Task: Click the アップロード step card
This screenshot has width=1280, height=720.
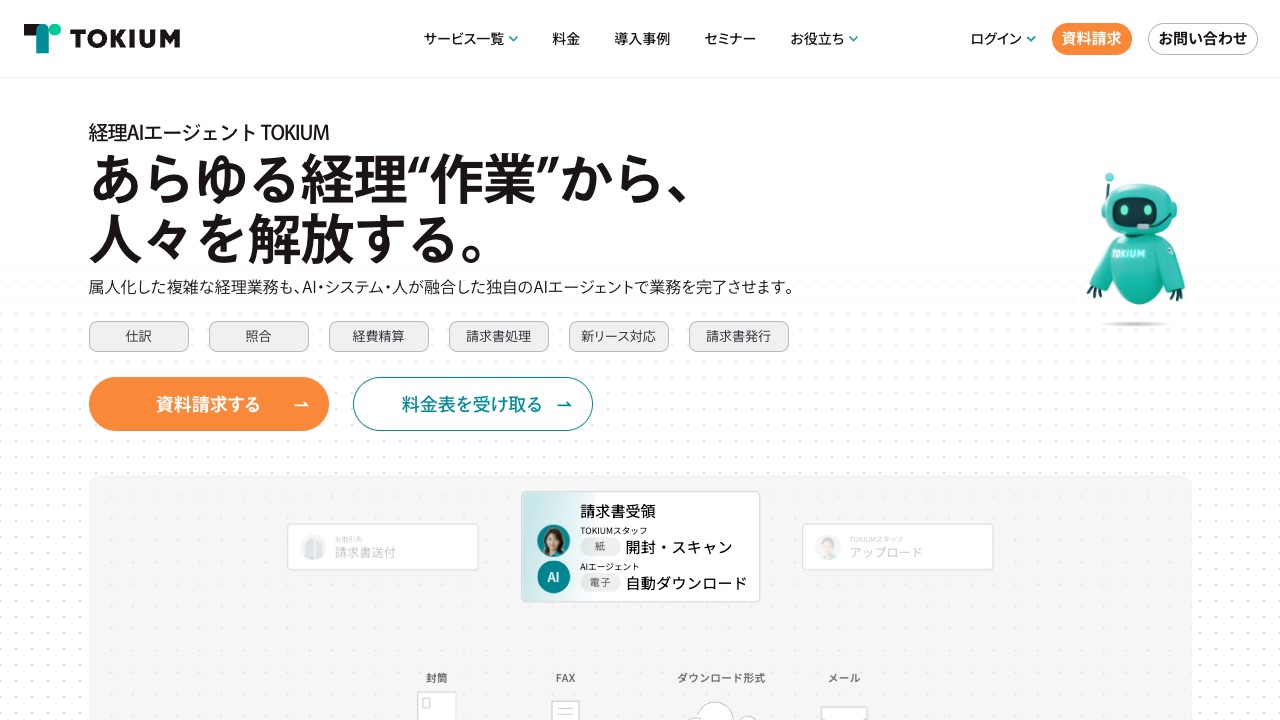Action: (898, 547)
